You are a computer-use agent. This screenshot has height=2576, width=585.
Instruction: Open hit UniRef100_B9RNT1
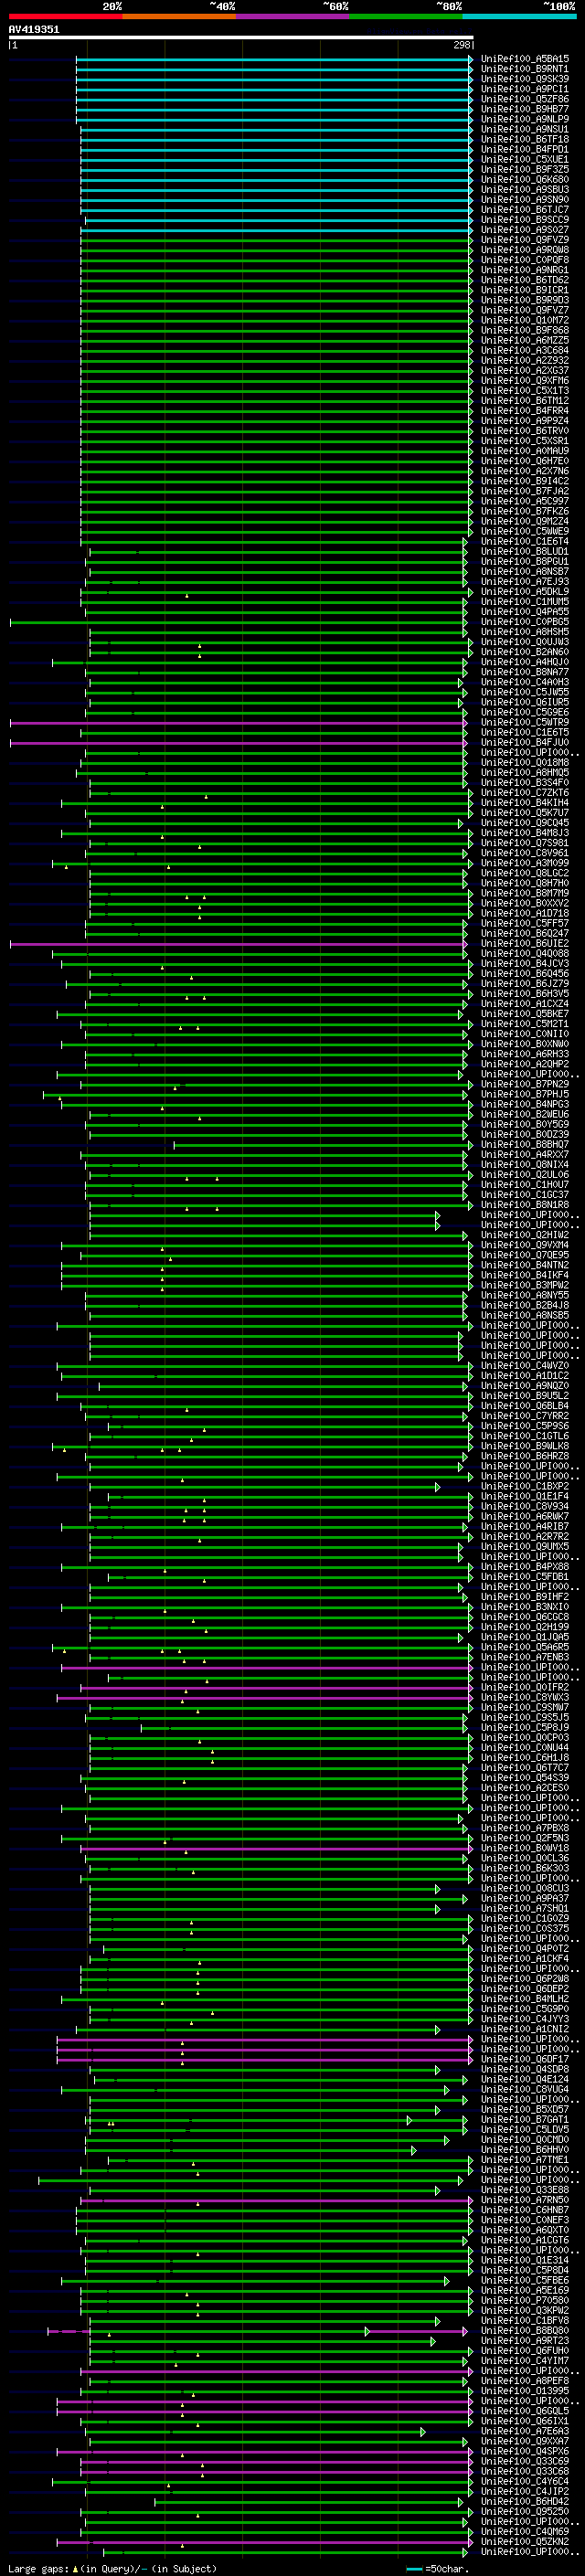pyautogui.click(x=525, y=69)
